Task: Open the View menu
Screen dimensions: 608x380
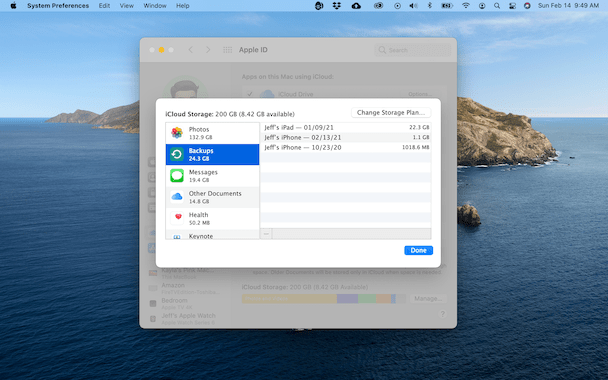Action: coord(127,5)
